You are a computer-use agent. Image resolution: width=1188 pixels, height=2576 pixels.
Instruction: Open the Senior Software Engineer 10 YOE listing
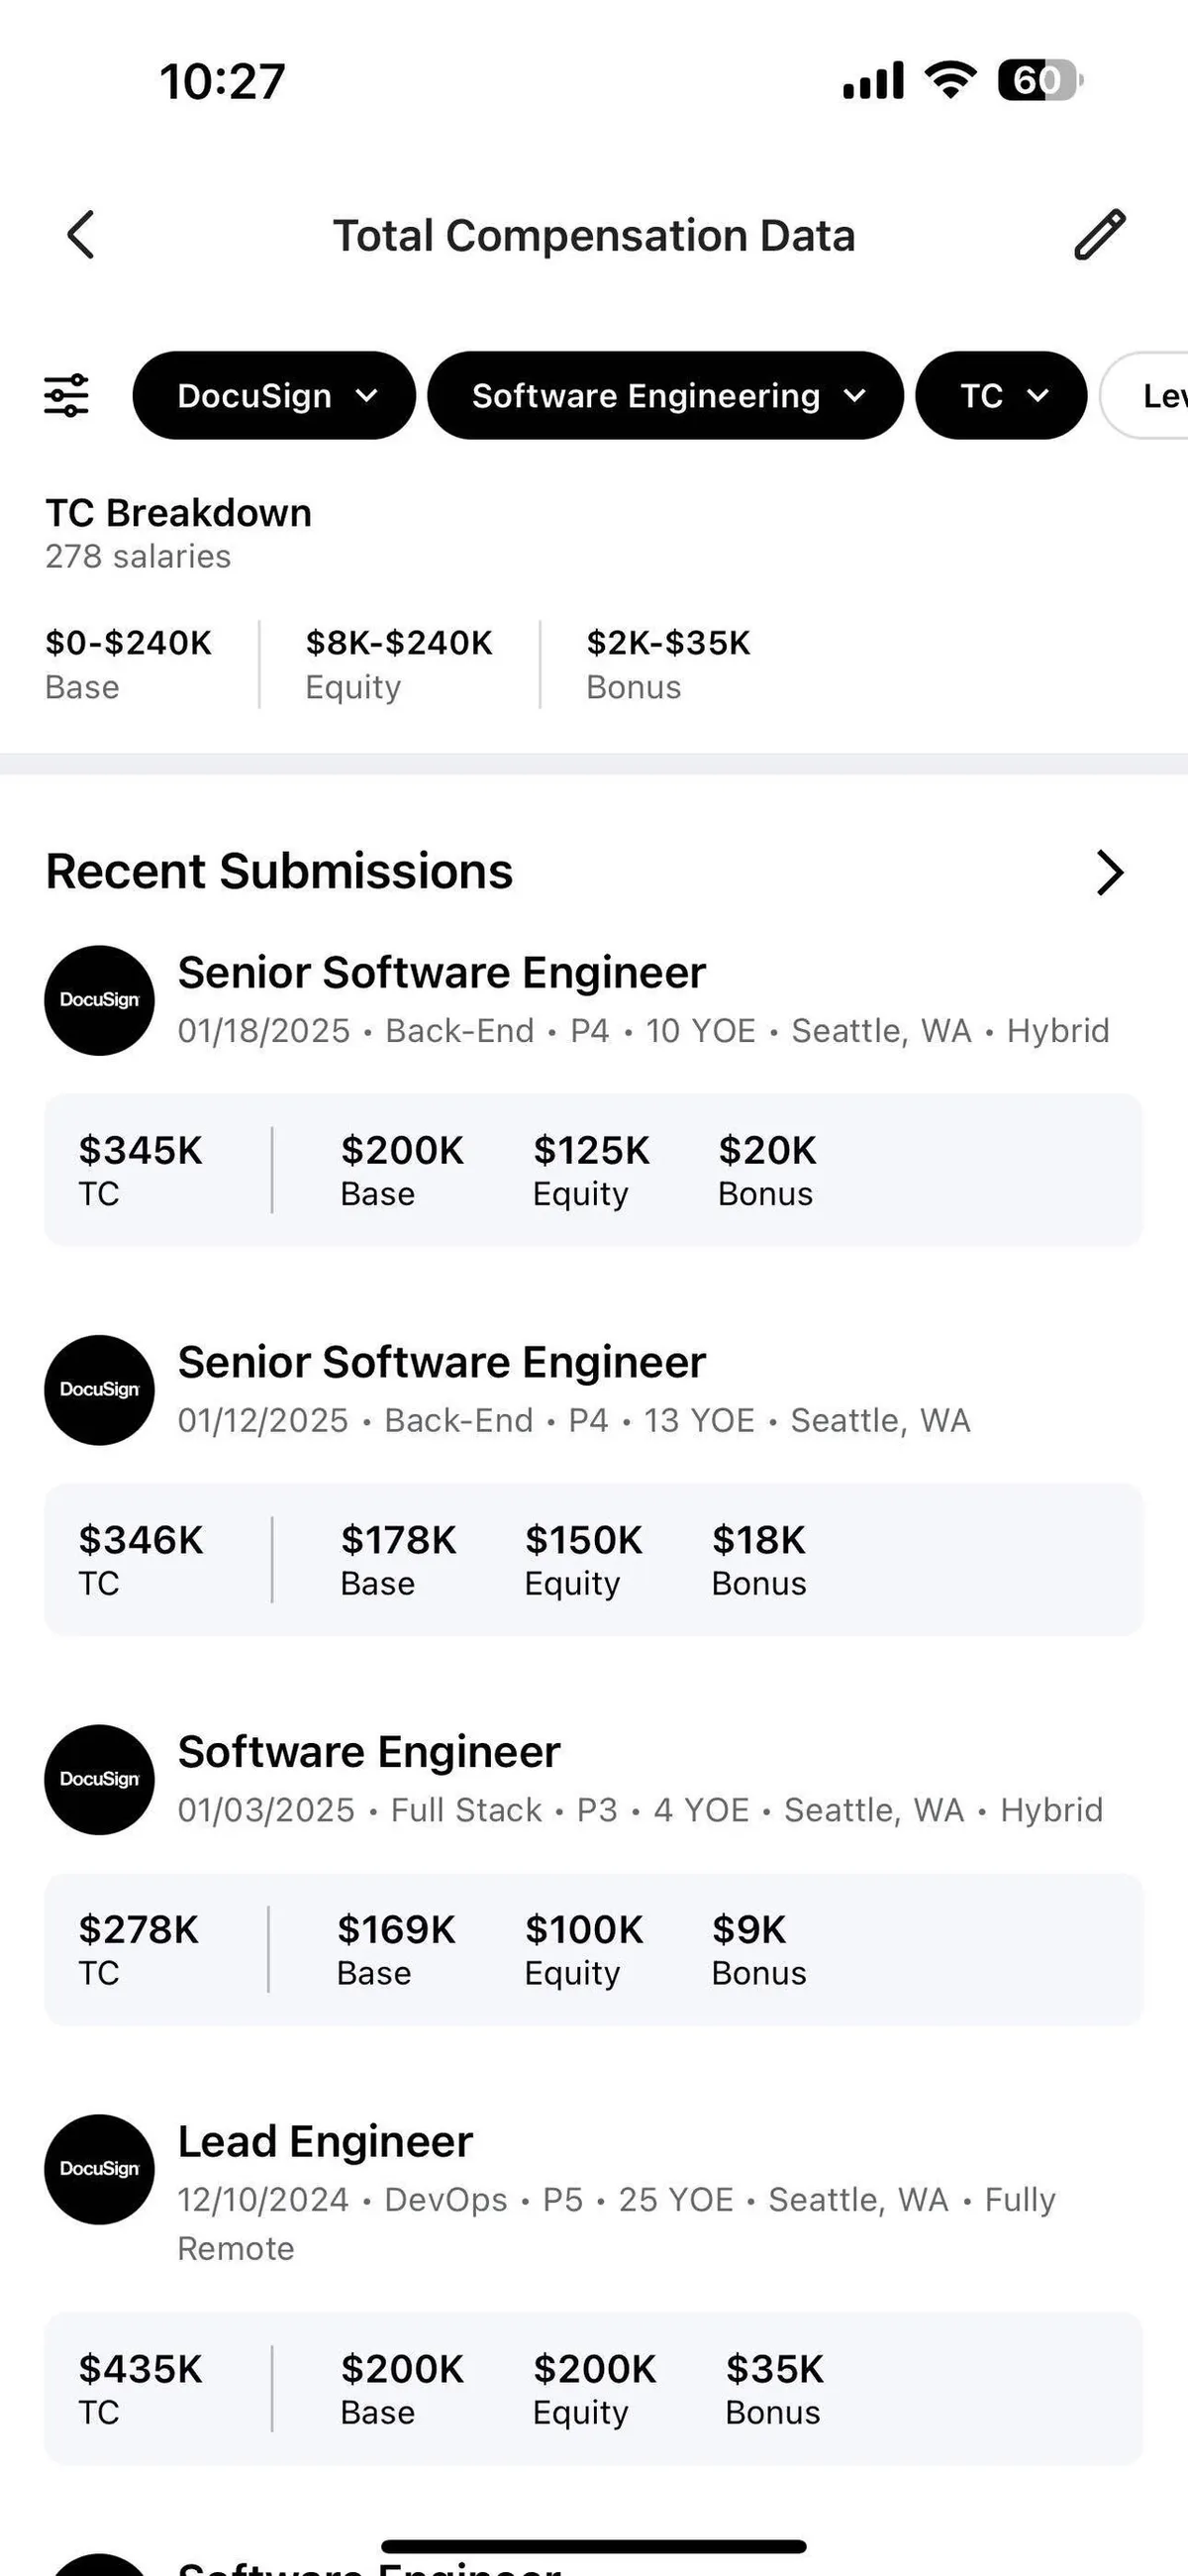(x=442, y=973)
